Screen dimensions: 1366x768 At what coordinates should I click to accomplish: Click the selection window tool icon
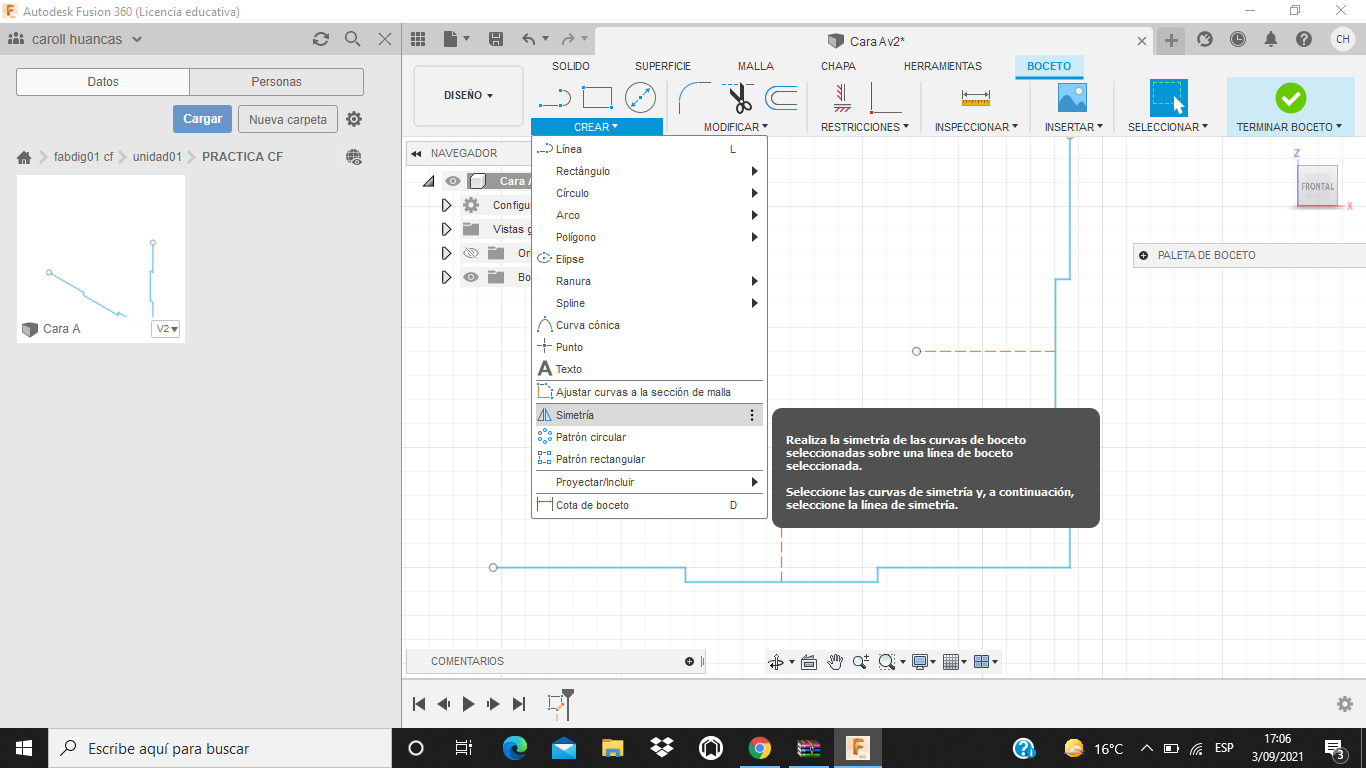tap(1168, 98)
